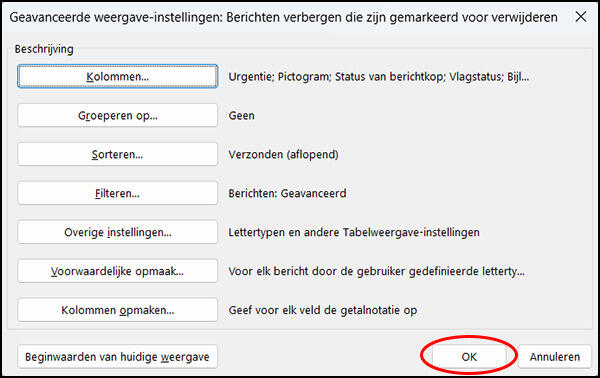Viewport: 600px width, 378px height.
Task: Open Groeperen op... options
Action: (x=117, y=116)
